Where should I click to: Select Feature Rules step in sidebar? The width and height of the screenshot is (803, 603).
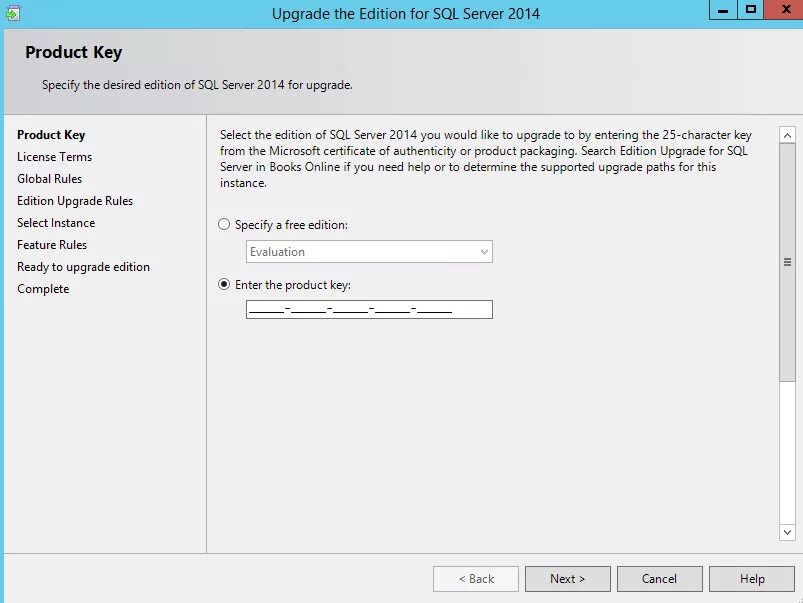coord(52,245)
